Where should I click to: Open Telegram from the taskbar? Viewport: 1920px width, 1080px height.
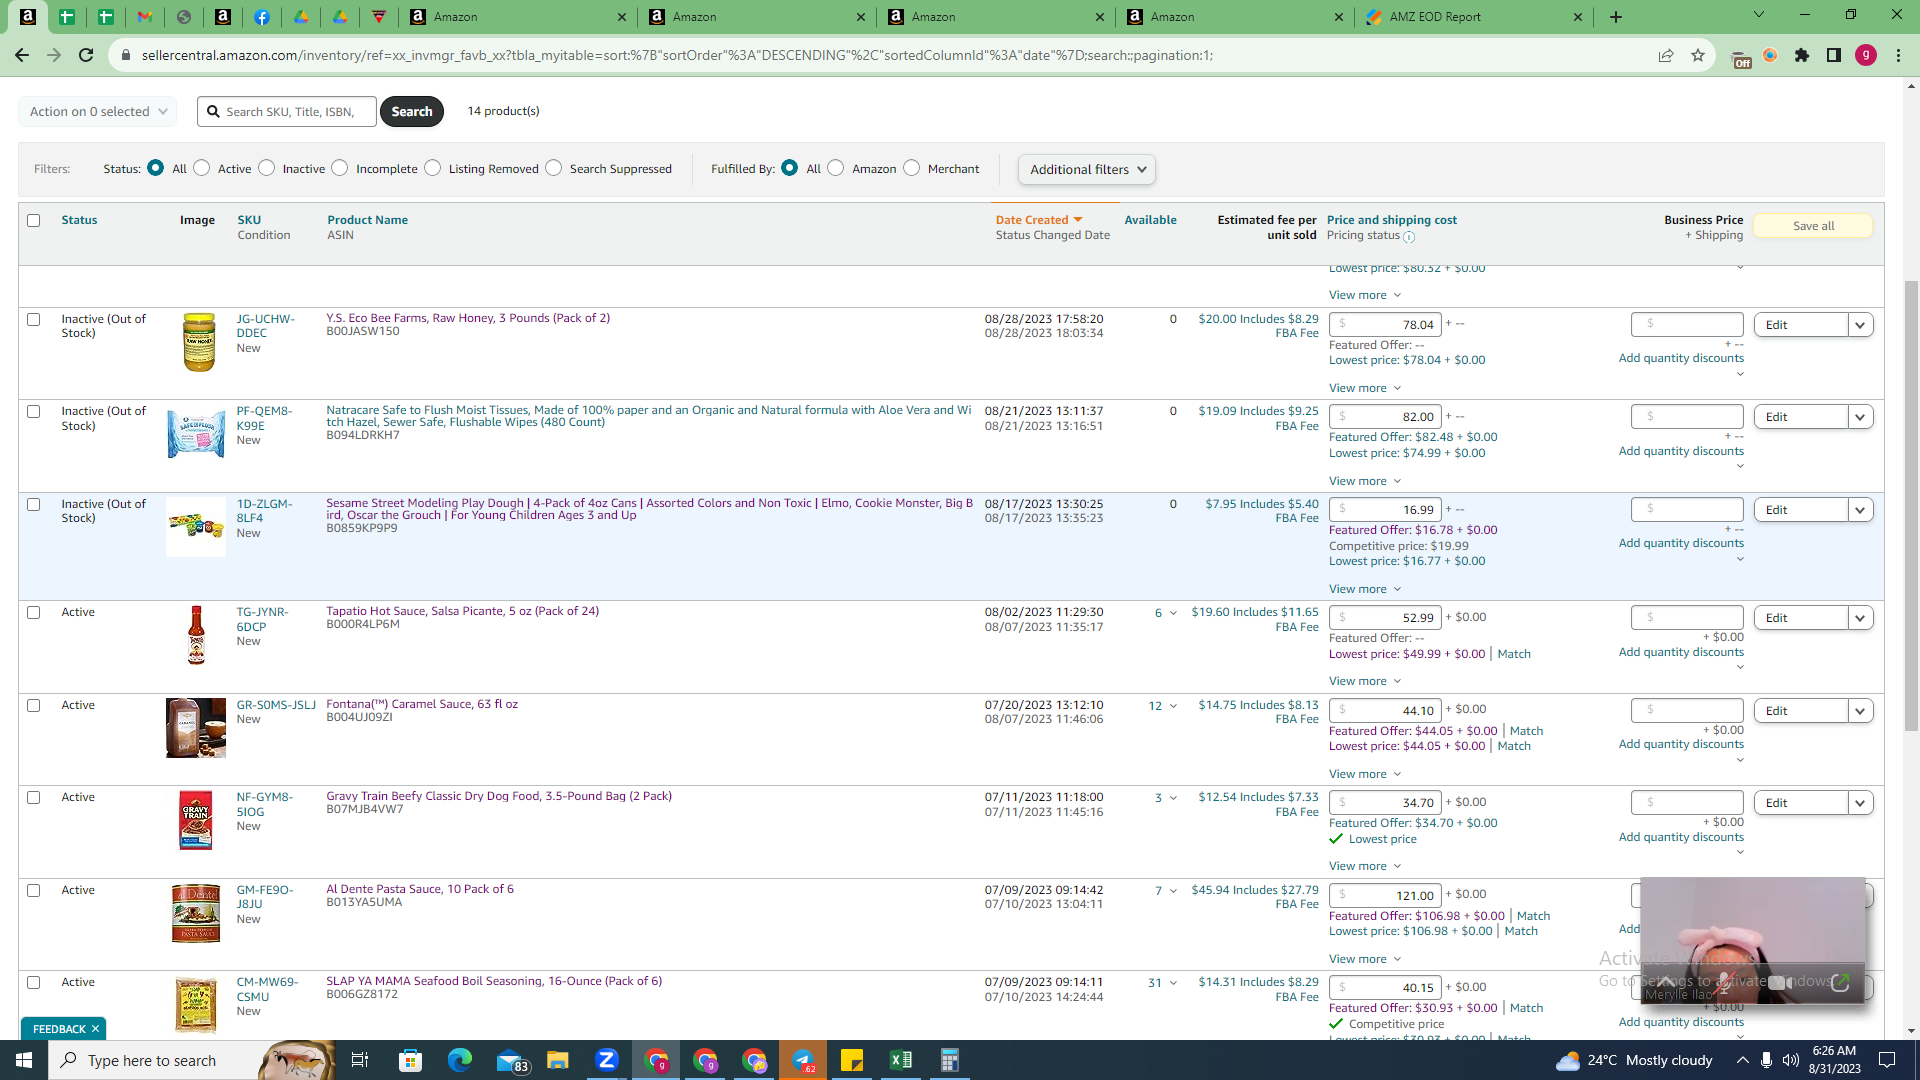803,1060
